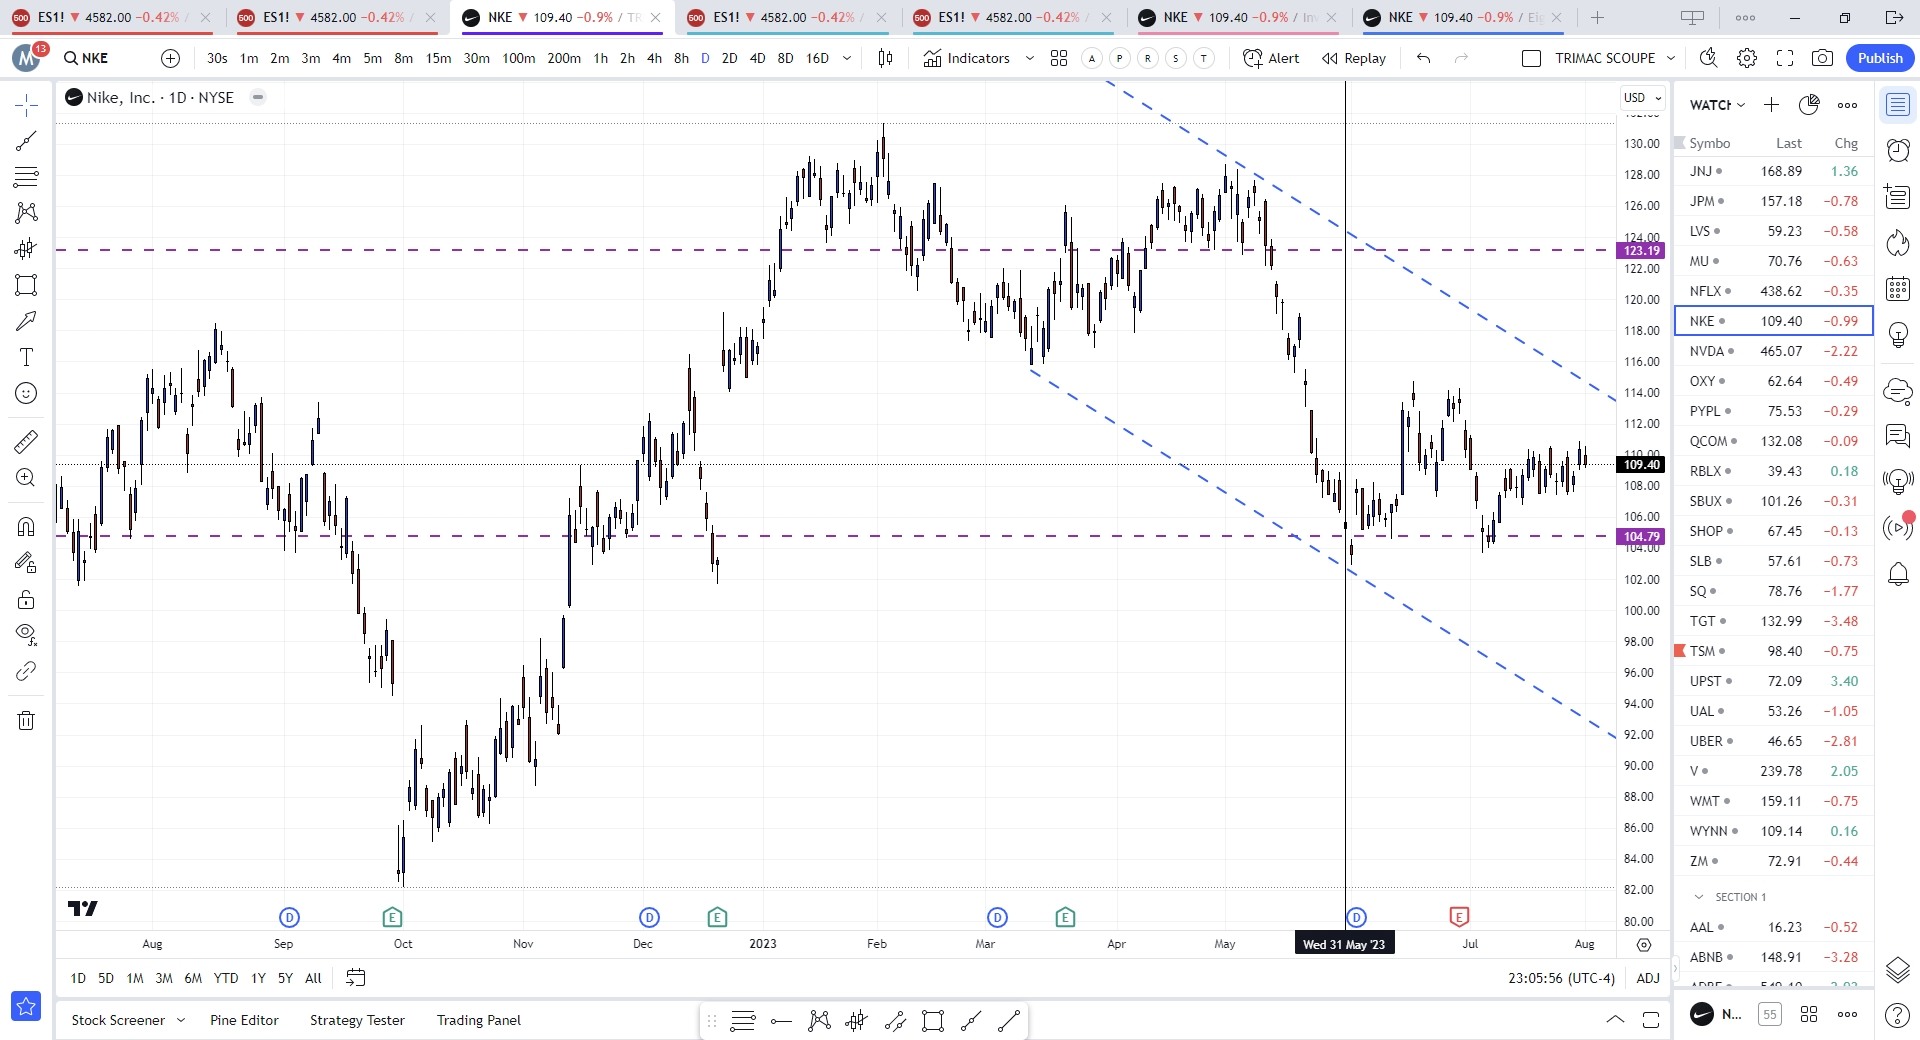Image resolution: width=1920 pixels, height=1040 pixels.
Task: Create an Alert
Action: 1271,58
